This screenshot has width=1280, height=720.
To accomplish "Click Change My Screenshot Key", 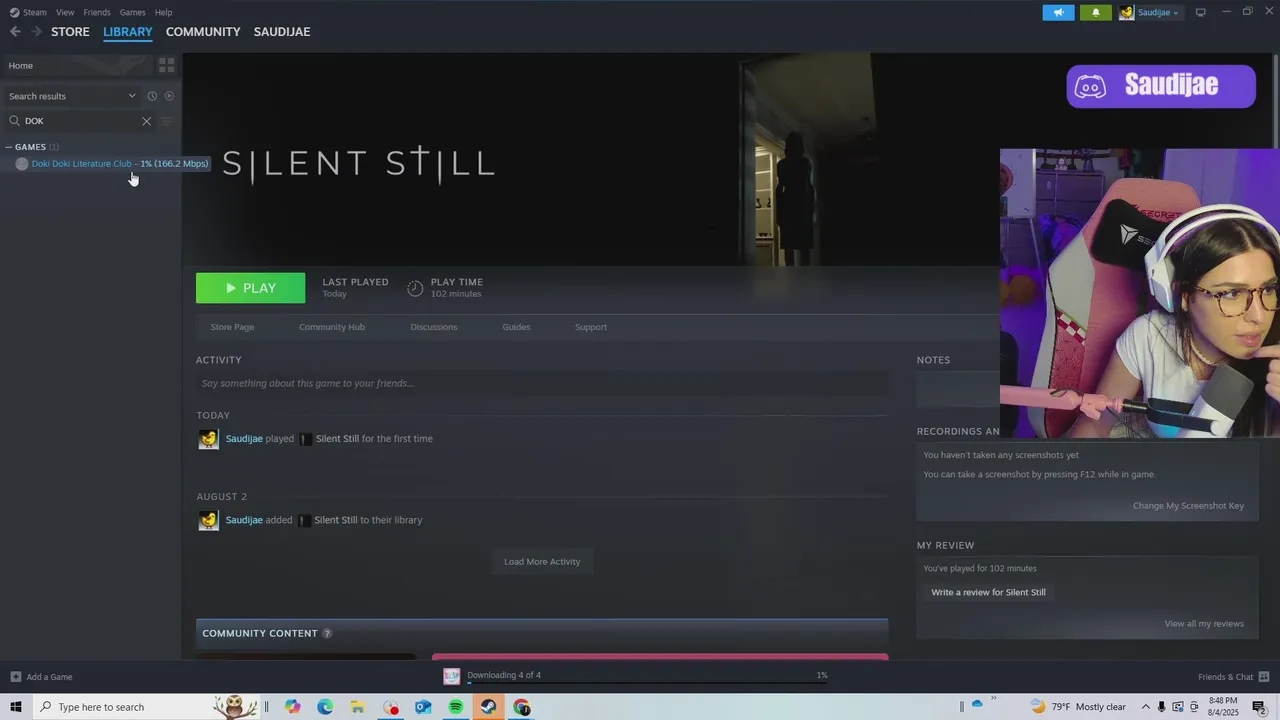I will (x=1188, y=506).
